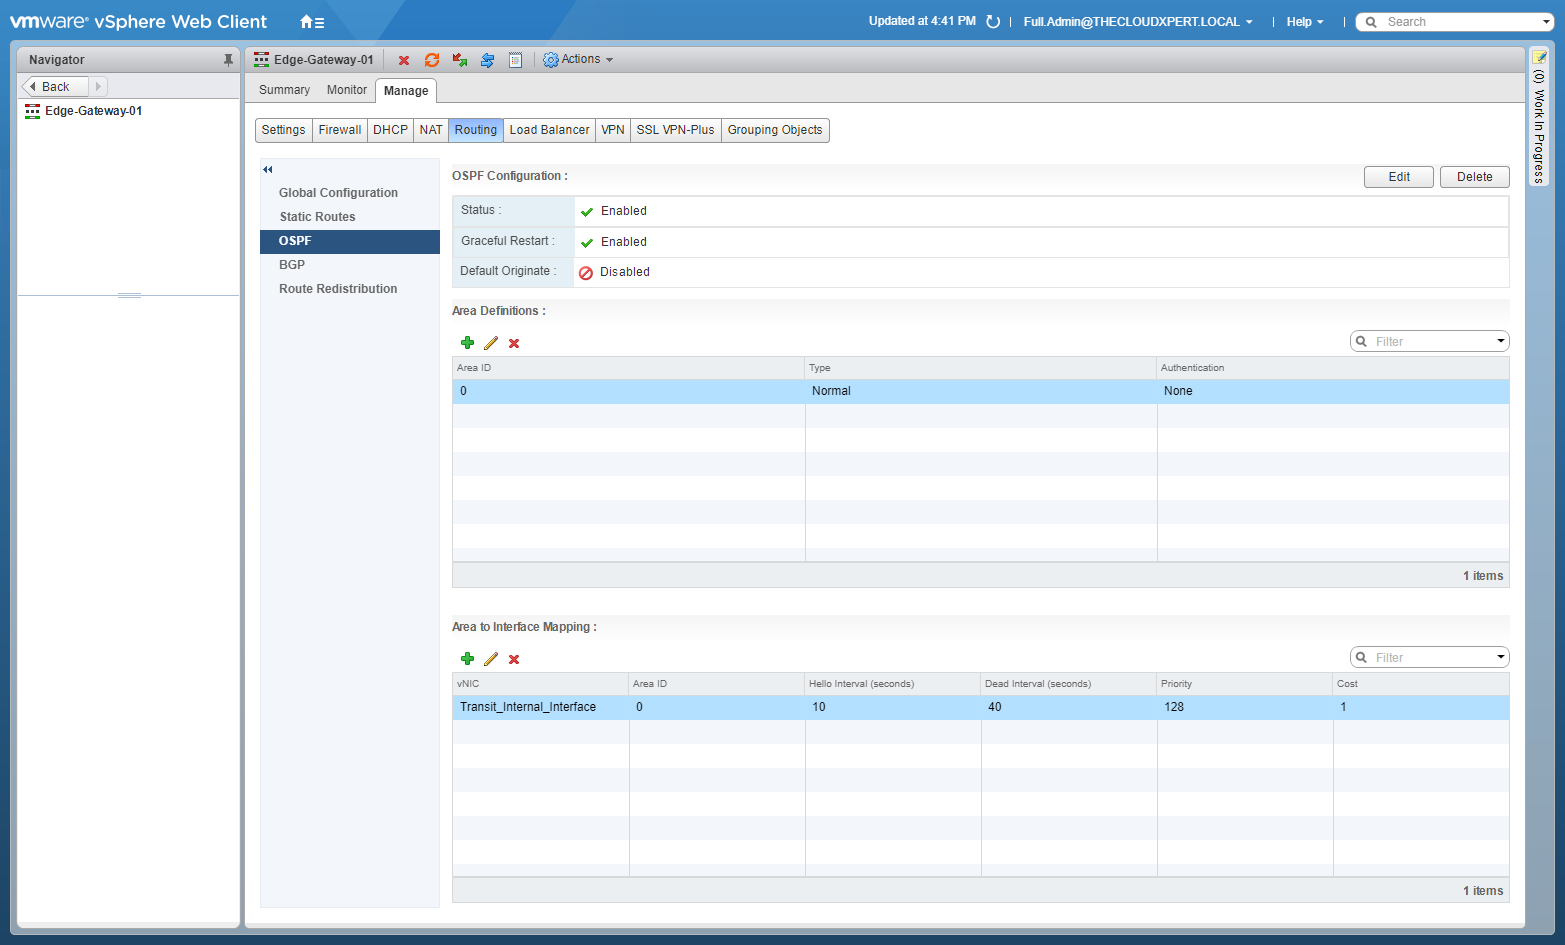The image size is (1565, 945).
Task: Open Area Definitions filter dropdown arrow
Action: pos(1500,342)
